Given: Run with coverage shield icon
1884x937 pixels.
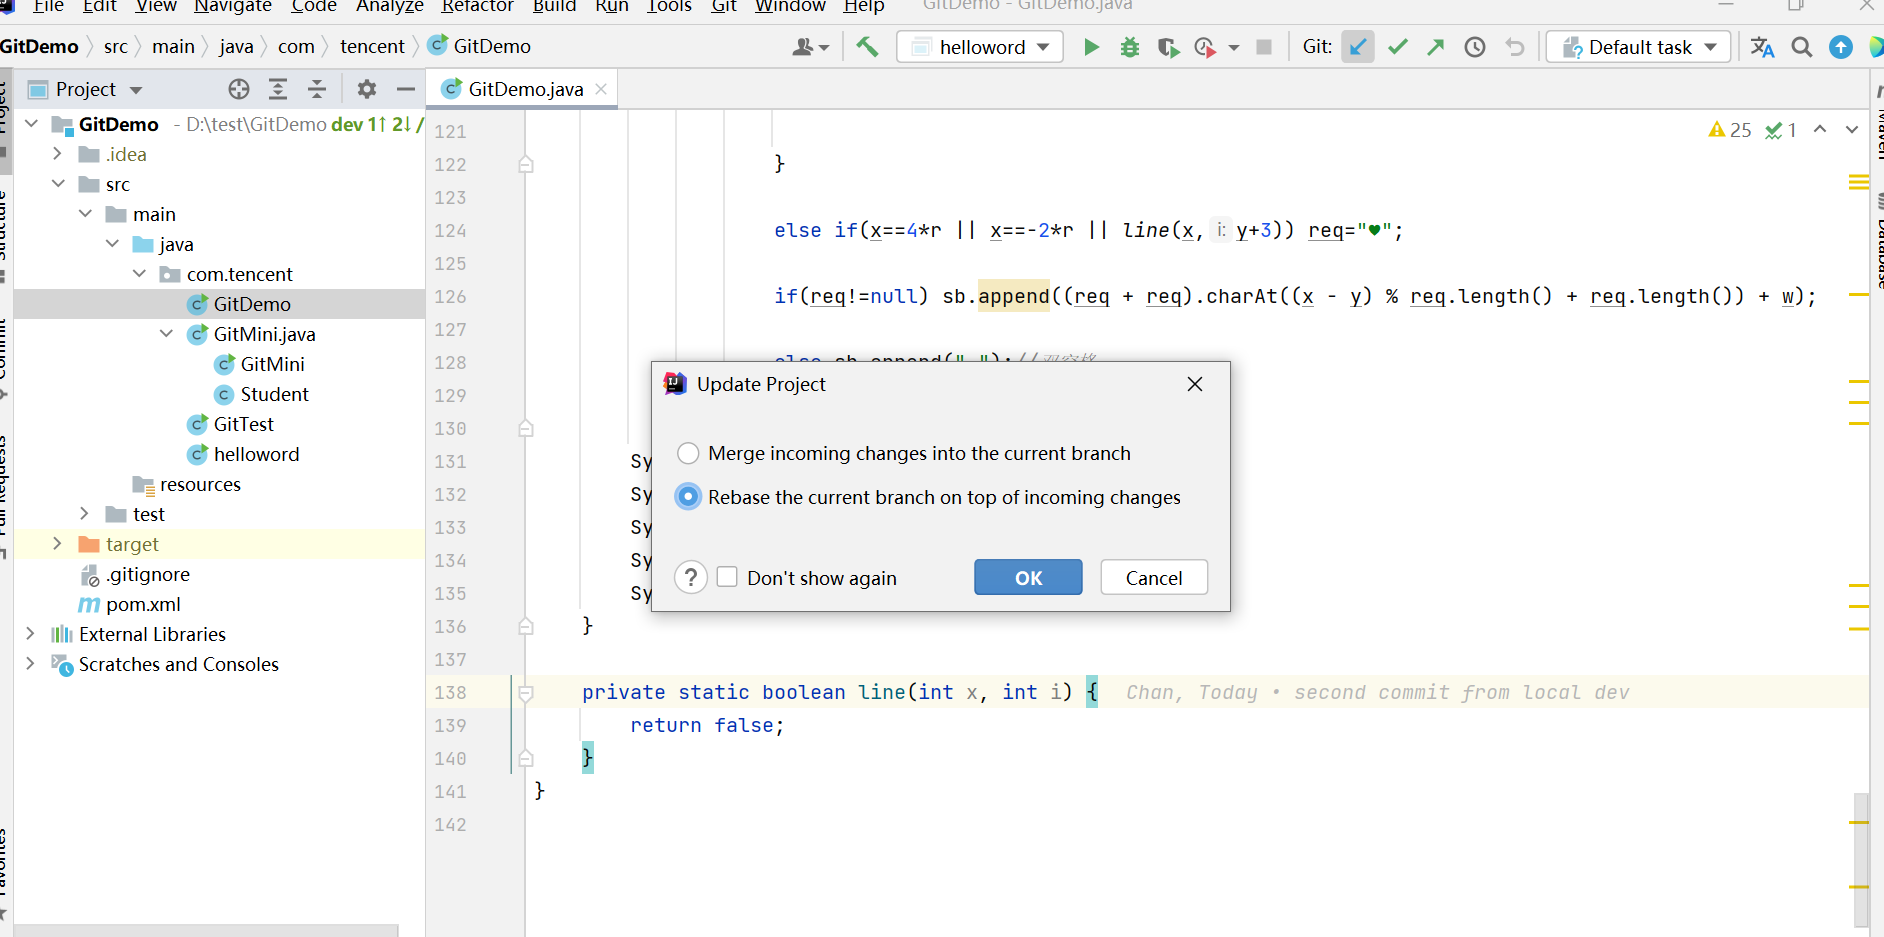Looking at the screenshot, I should tap(1167, 47).
